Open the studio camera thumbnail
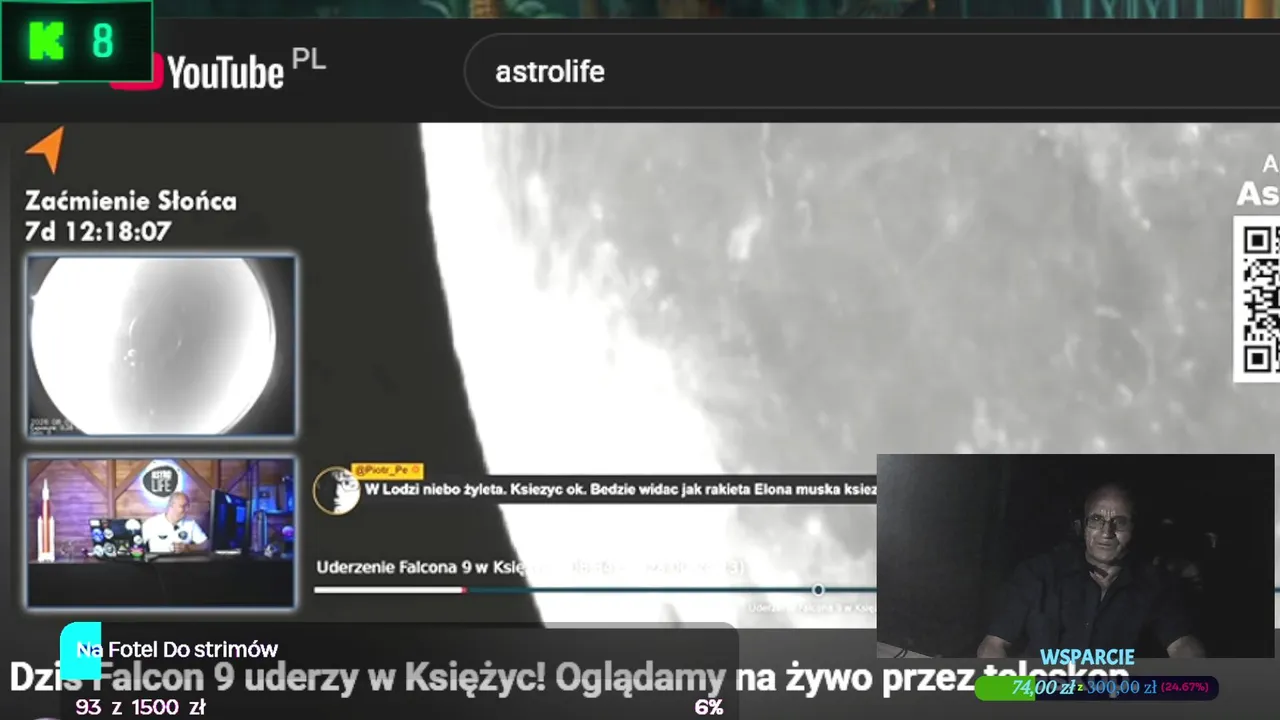The height and width of the screenshot is (720, 1280). [161, 532]
